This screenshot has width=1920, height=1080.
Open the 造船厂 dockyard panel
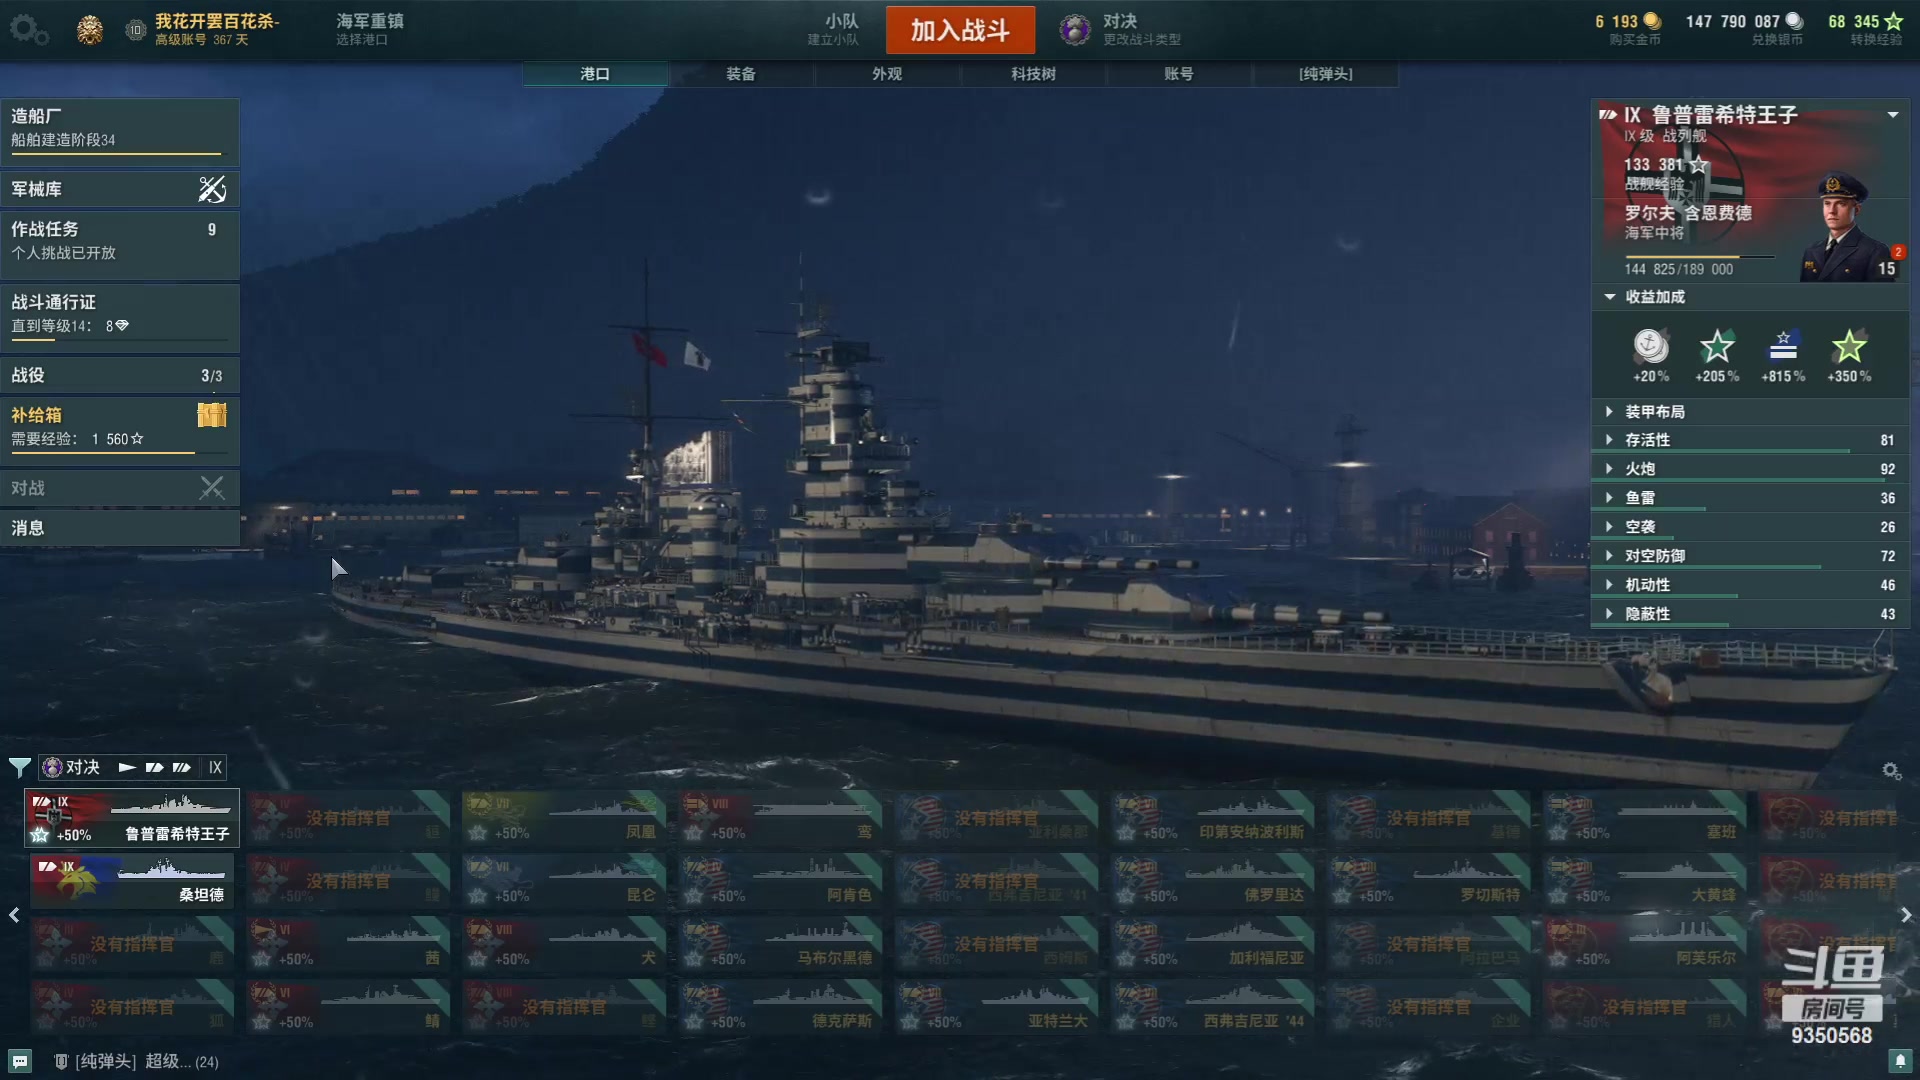(x=120, y=129)
